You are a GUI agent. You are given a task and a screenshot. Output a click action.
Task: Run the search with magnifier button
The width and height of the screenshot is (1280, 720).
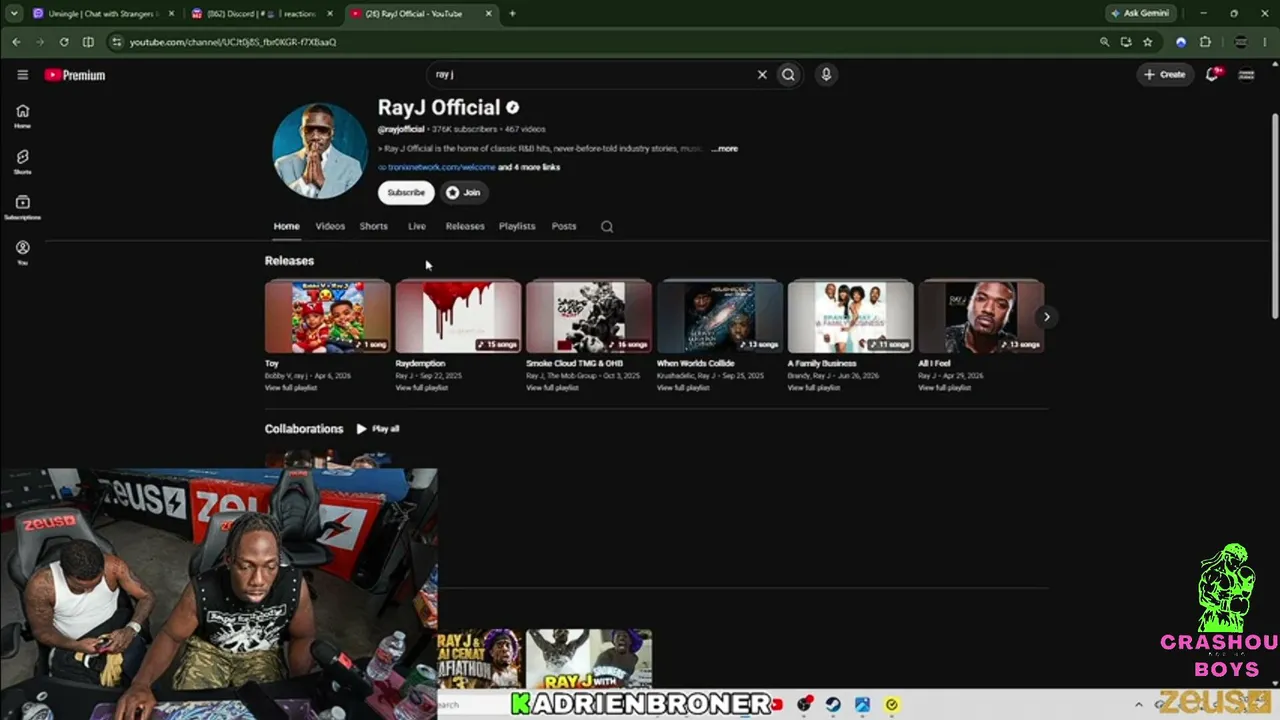tap(789, 74)
